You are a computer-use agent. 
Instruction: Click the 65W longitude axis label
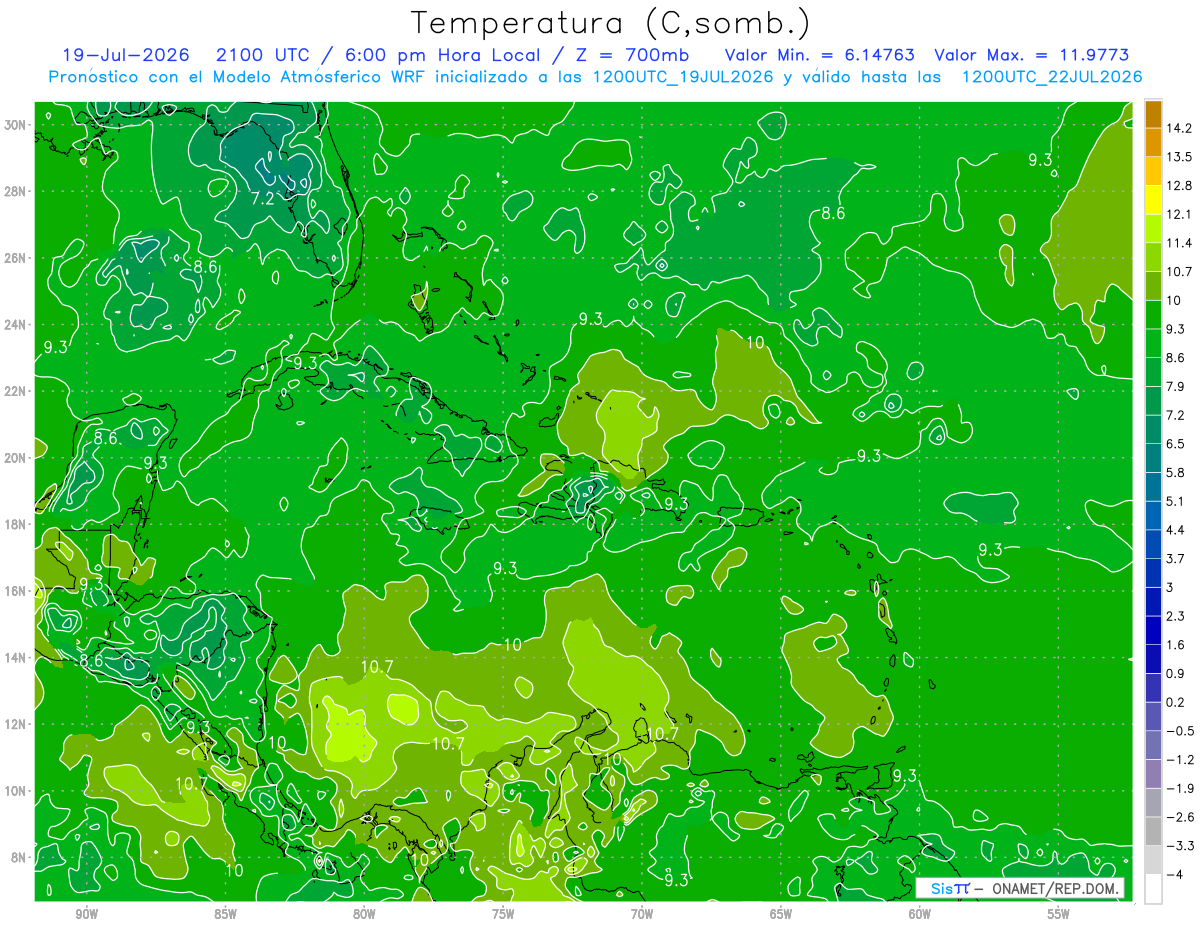781,914
